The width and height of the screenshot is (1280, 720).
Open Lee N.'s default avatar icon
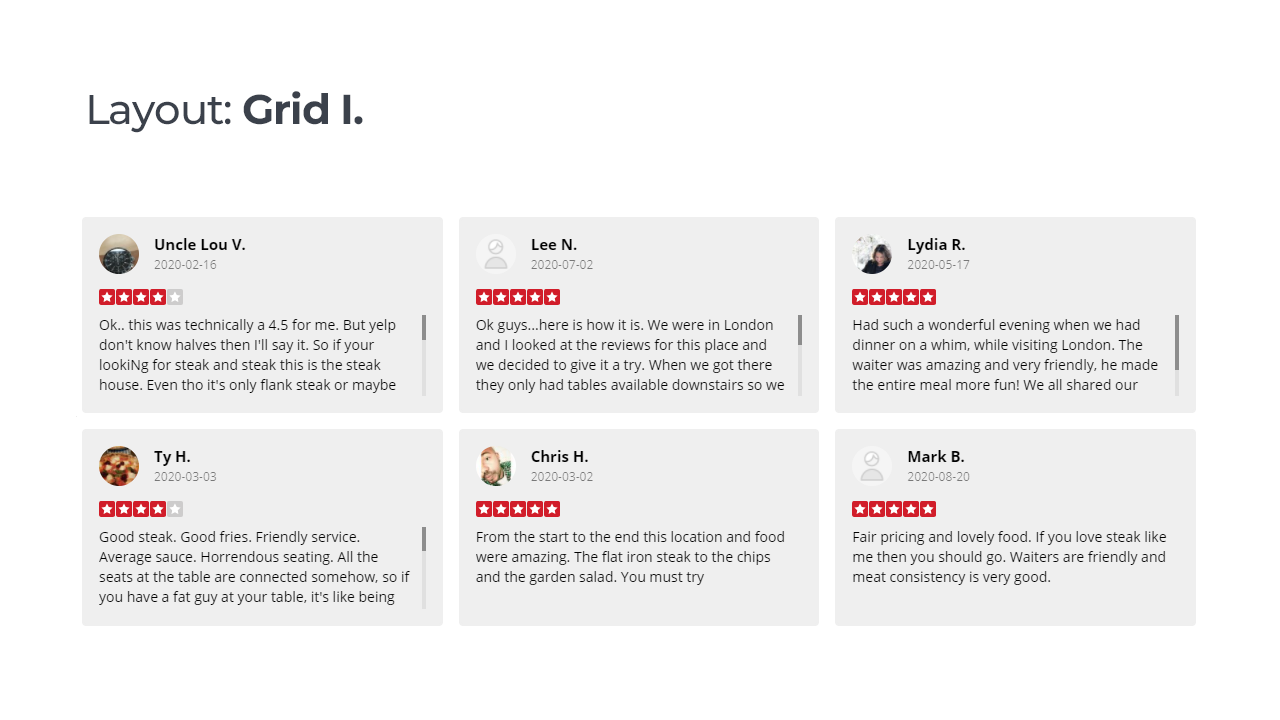(496, 254)
